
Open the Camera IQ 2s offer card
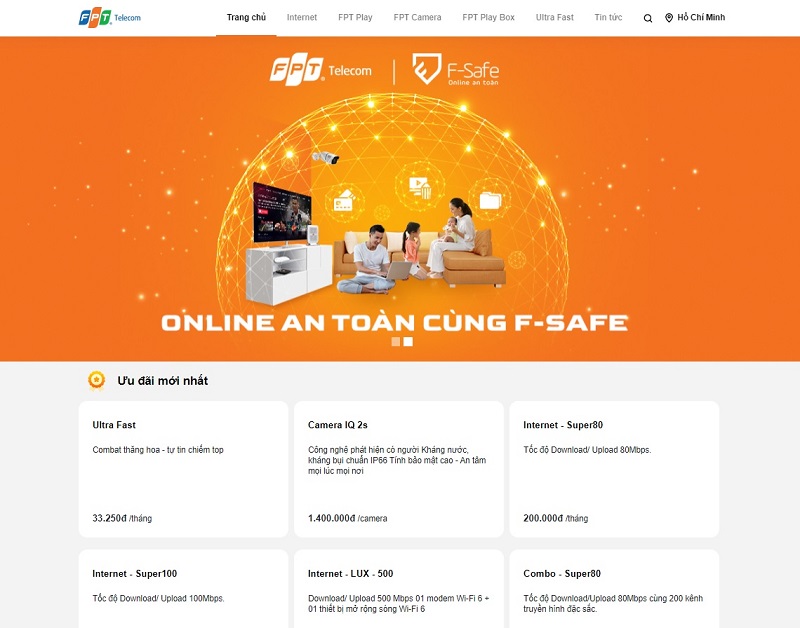click(x=399, y=469)
